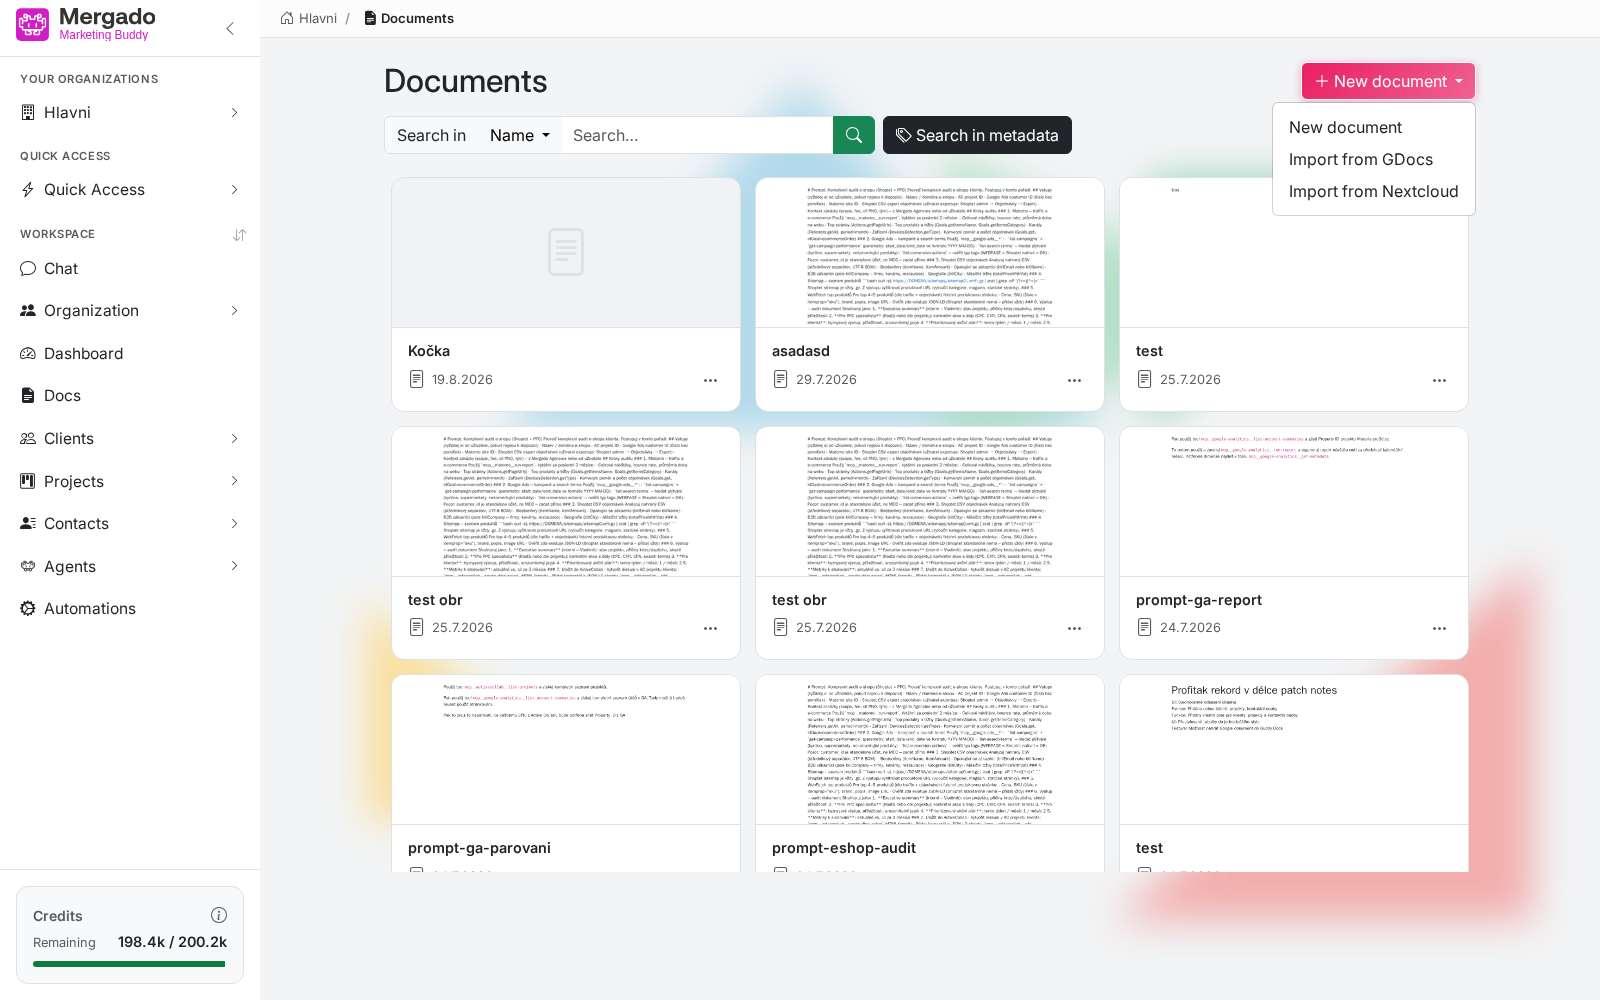The image size is (1600, 1000).
Task: Focus the Search text field
Action: (697, 135)
